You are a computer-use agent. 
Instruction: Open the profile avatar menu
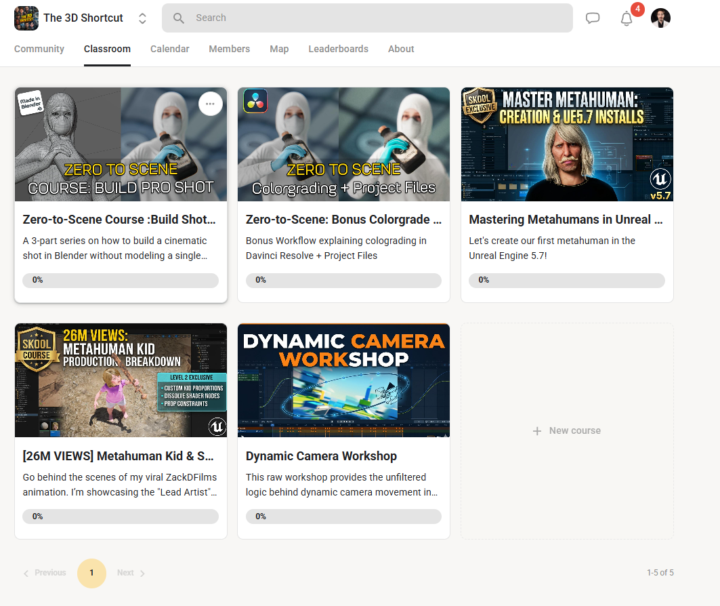pos(660,18)
